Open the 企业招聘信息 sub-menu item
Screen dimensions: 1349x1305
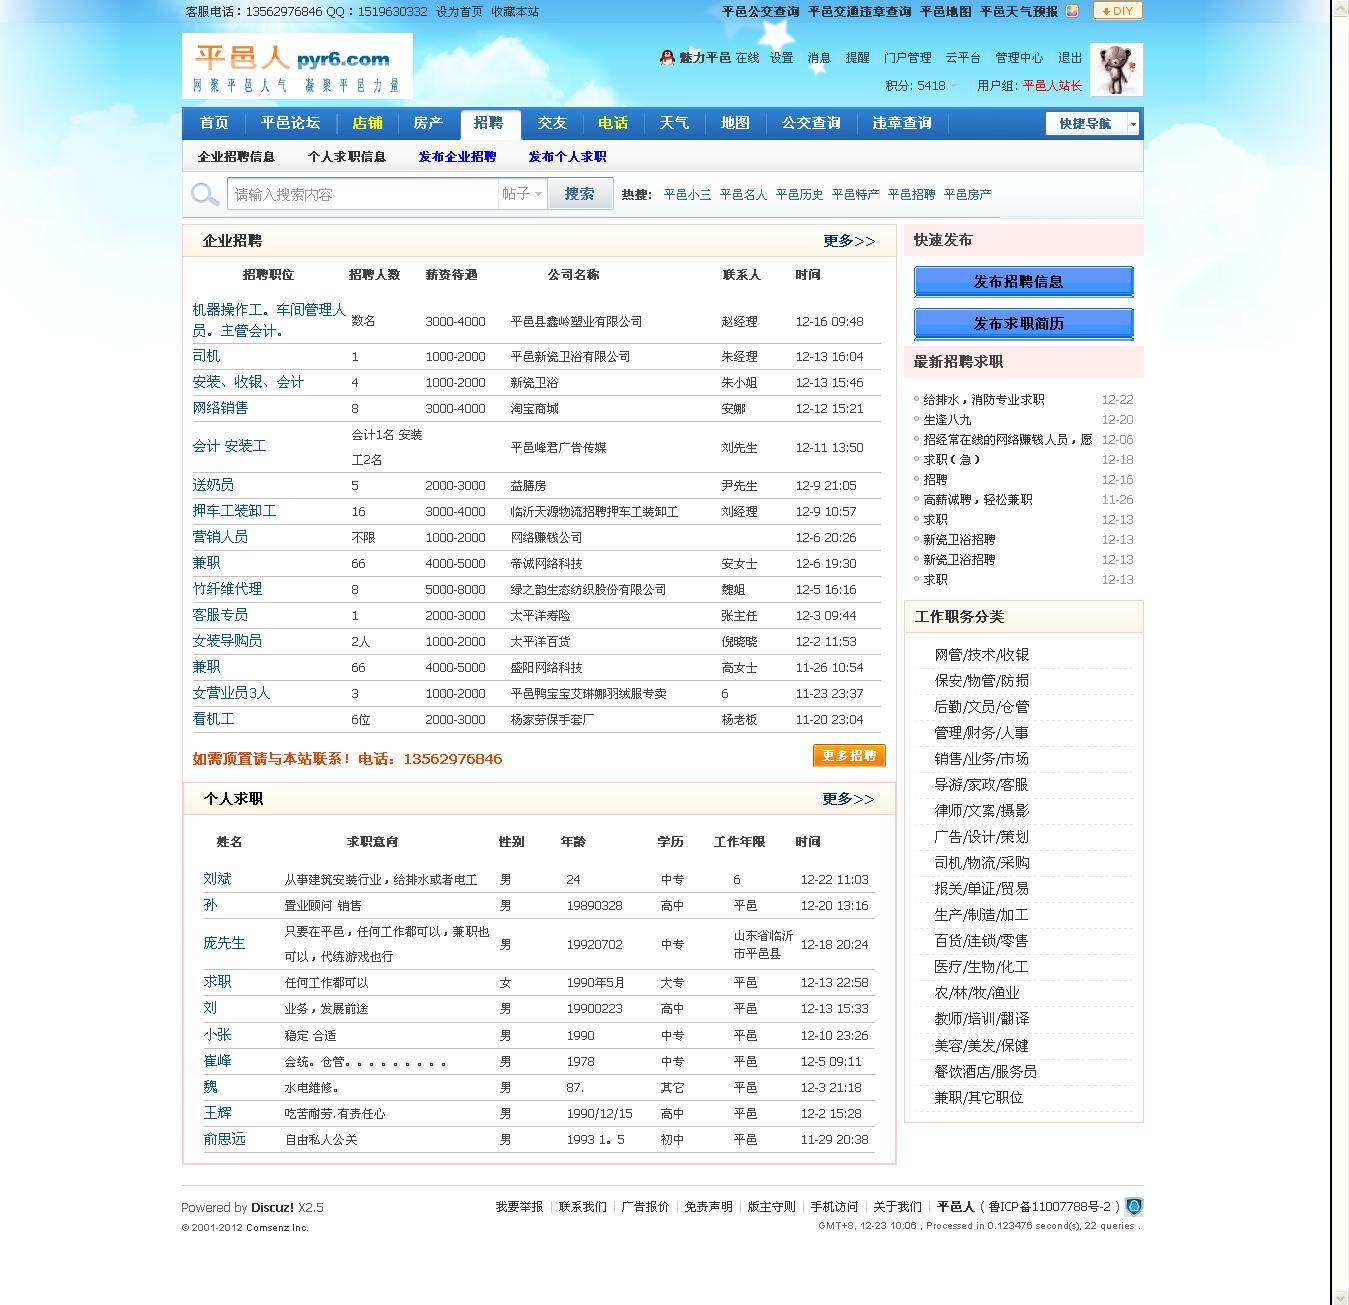click(236, 157)
